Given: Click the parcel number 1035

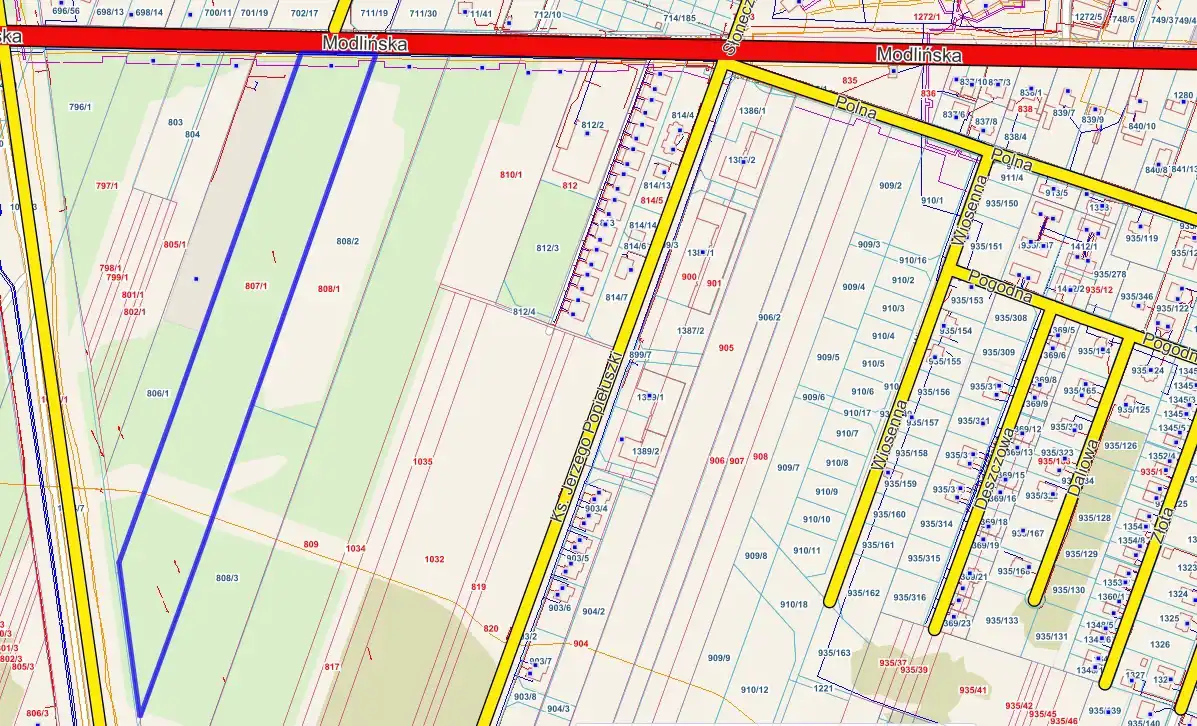Looking at the screenshot, I should [x=423, y=461].
